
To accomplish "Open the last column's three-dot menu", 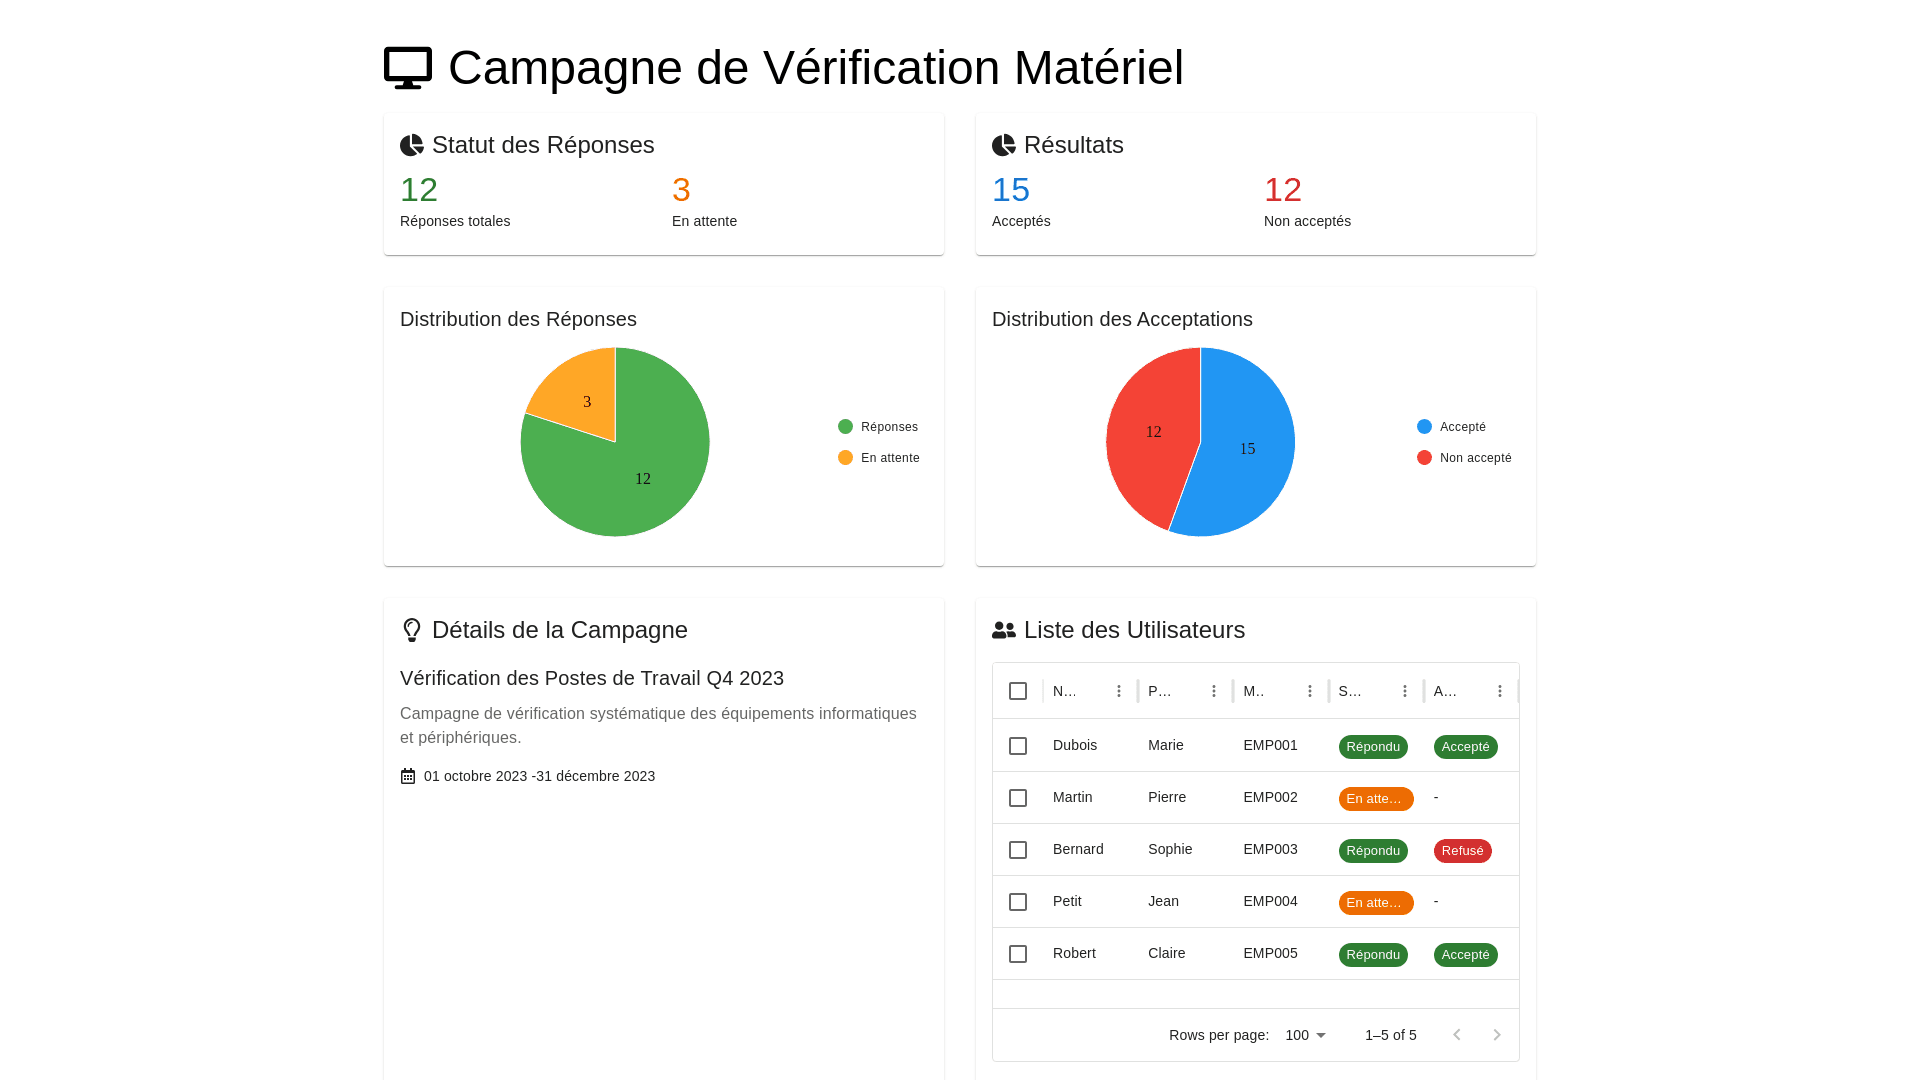I will pos(1500,691).
